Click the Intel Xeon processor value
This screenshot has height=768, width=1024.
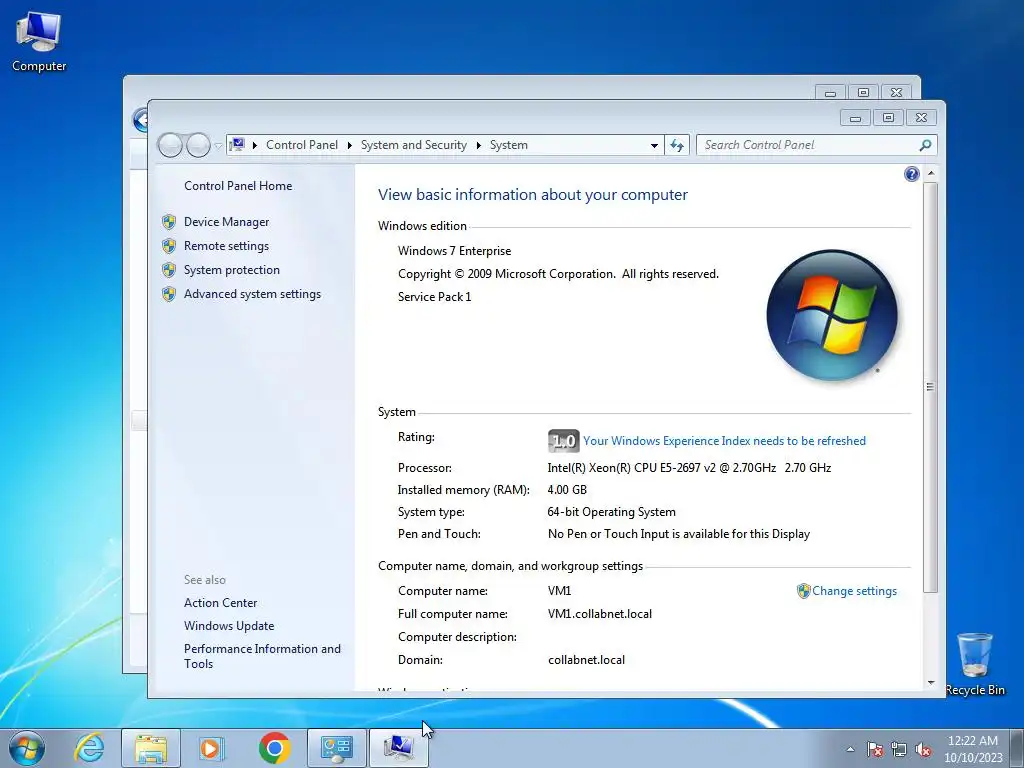click(689, 468)
